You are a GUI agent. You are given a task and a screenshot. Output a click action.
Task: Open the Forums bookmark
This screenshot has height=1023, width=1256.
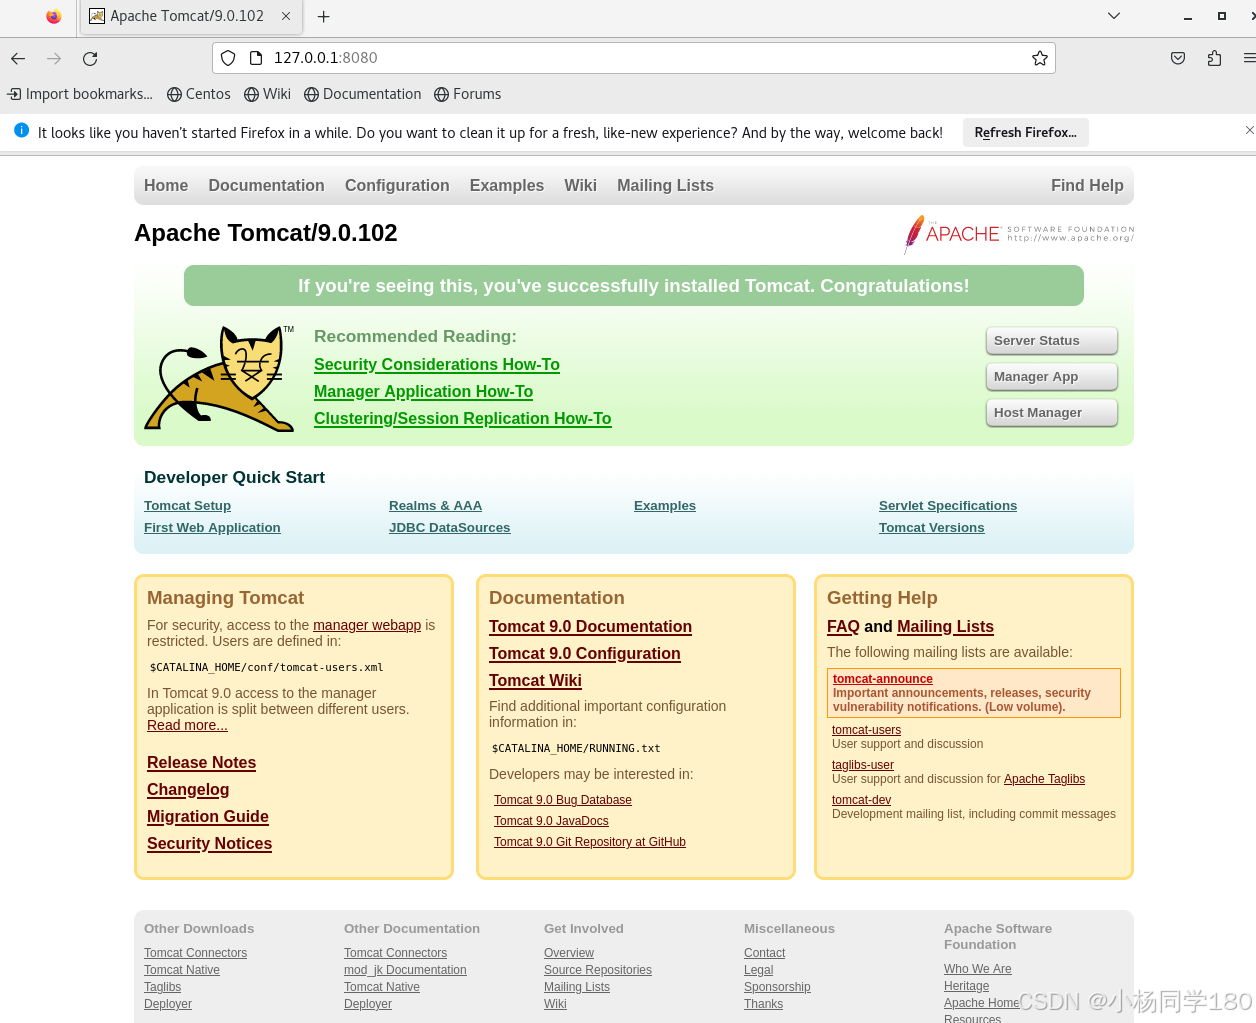point(467,94)
